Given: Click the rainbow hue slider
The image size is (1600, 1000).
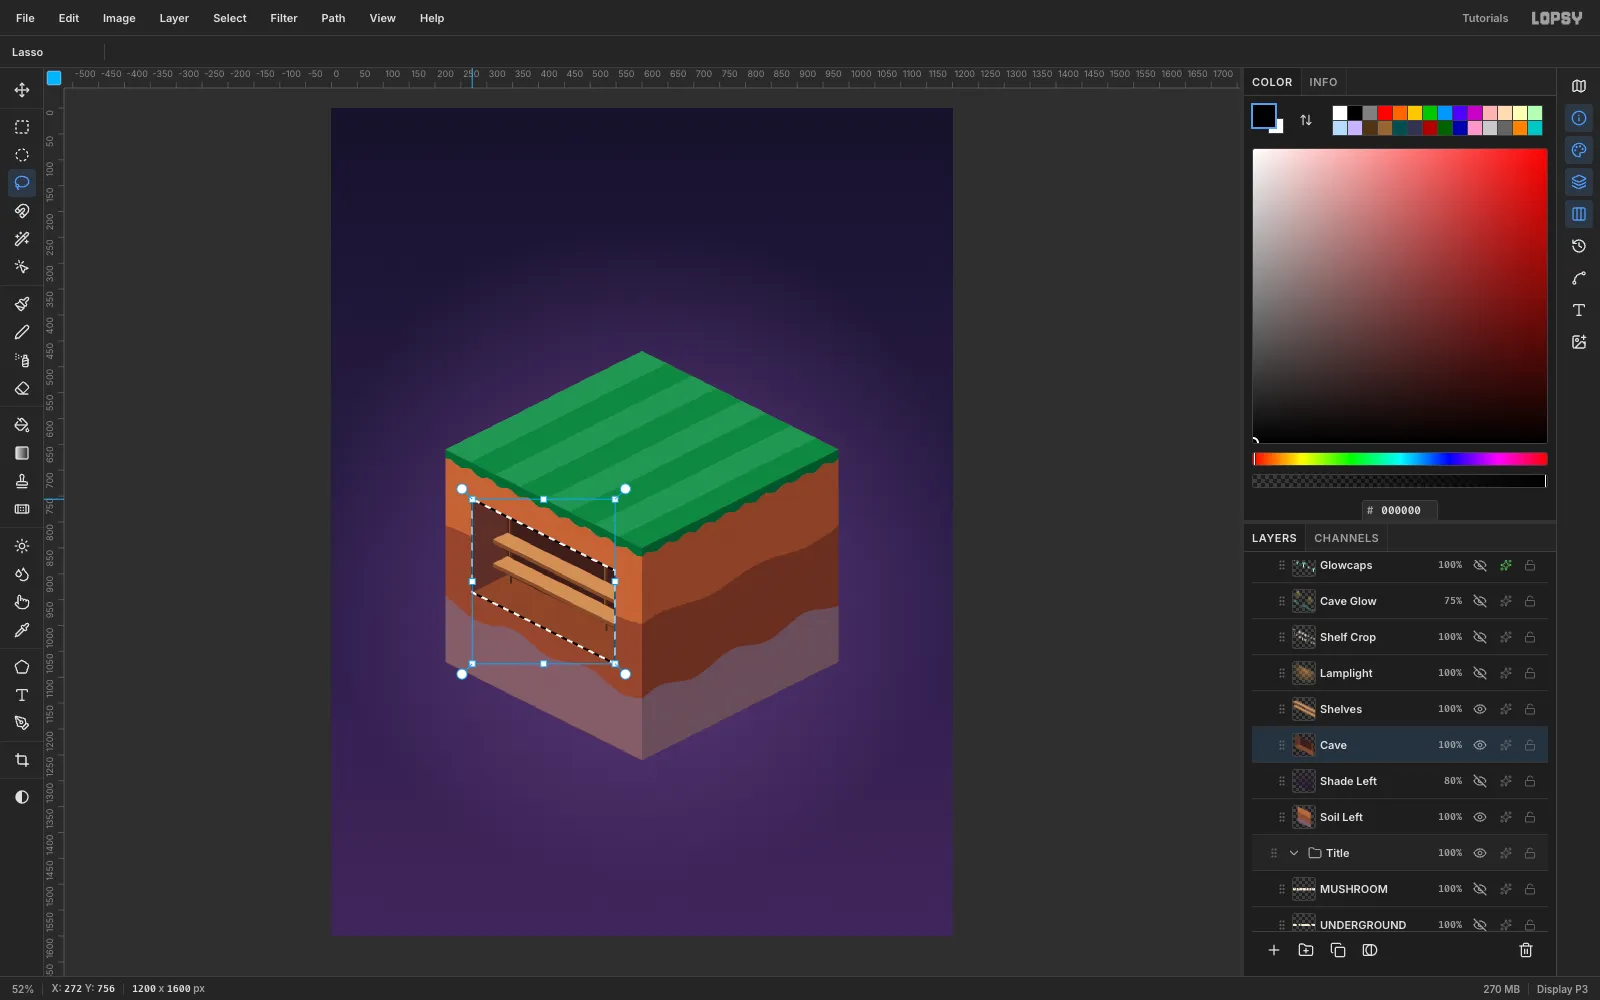Looking at the screenshot, I should (1400, 459).
